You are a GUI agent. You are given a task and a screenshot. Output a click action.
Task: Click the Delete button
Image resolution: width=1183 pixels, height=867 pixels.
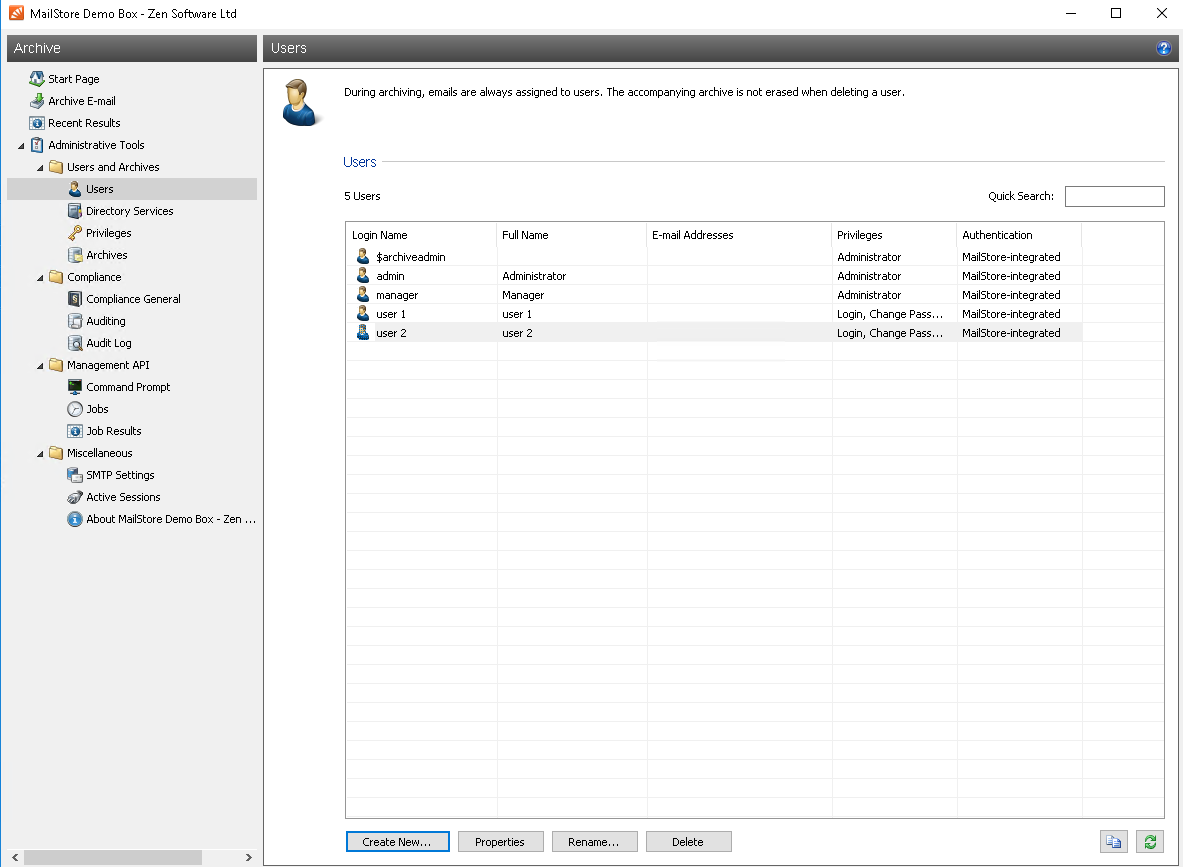click(x=689, y=841)
